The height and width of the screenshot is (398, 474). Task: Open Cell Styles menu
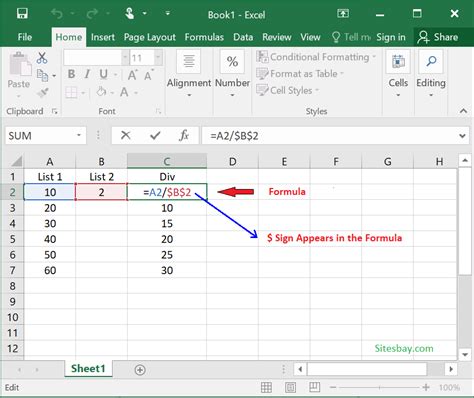coord(287,90)
